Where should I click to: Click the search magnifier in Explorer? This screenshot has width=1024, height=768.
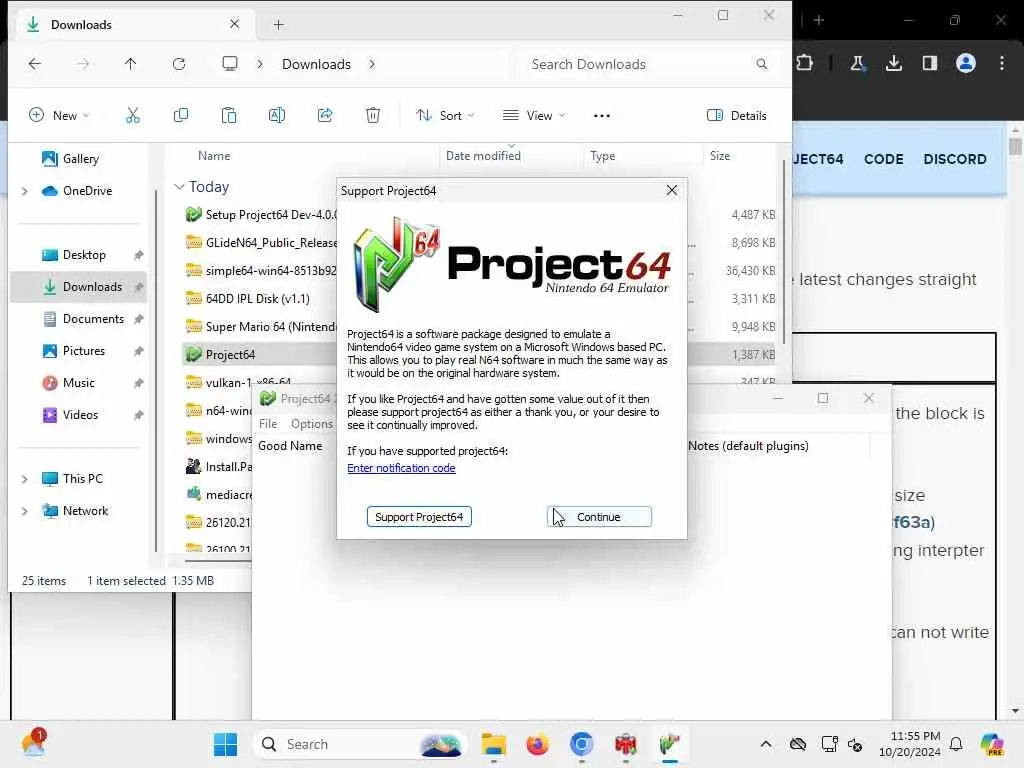pos(761,64)
